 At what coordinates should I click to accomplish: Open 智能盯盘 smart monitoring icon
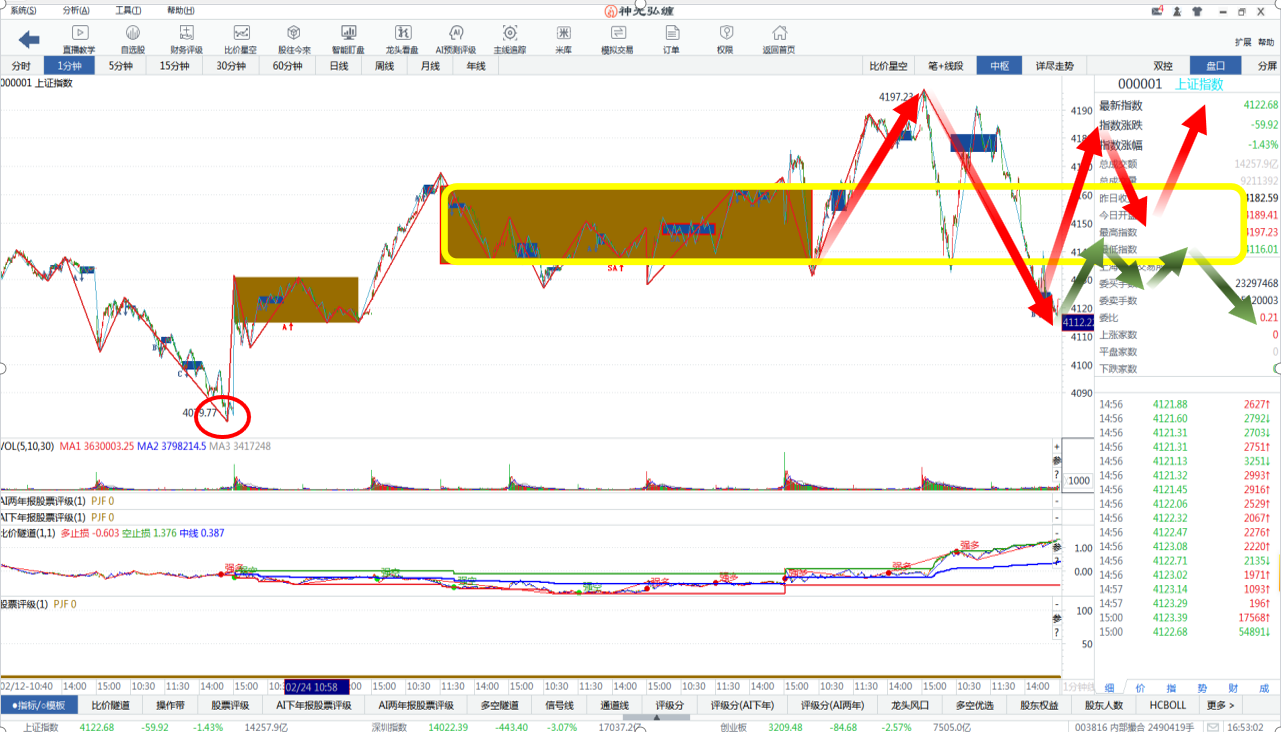(348, 38)
